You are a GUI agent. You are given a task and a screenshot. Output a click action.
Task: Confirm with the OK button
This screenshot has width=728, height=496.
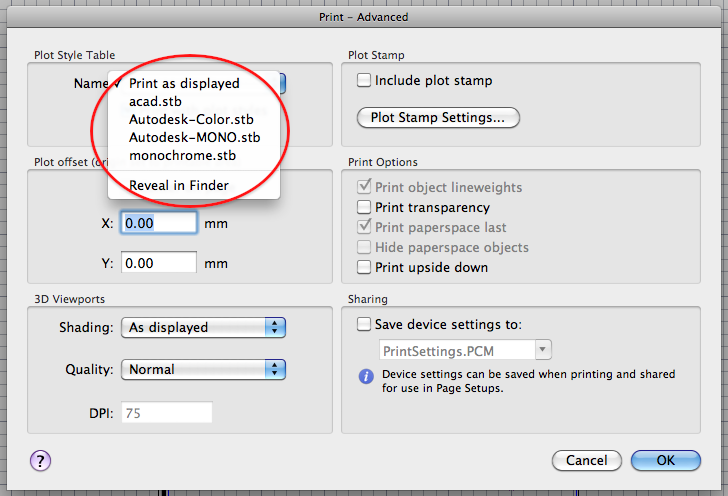[665, 460]
